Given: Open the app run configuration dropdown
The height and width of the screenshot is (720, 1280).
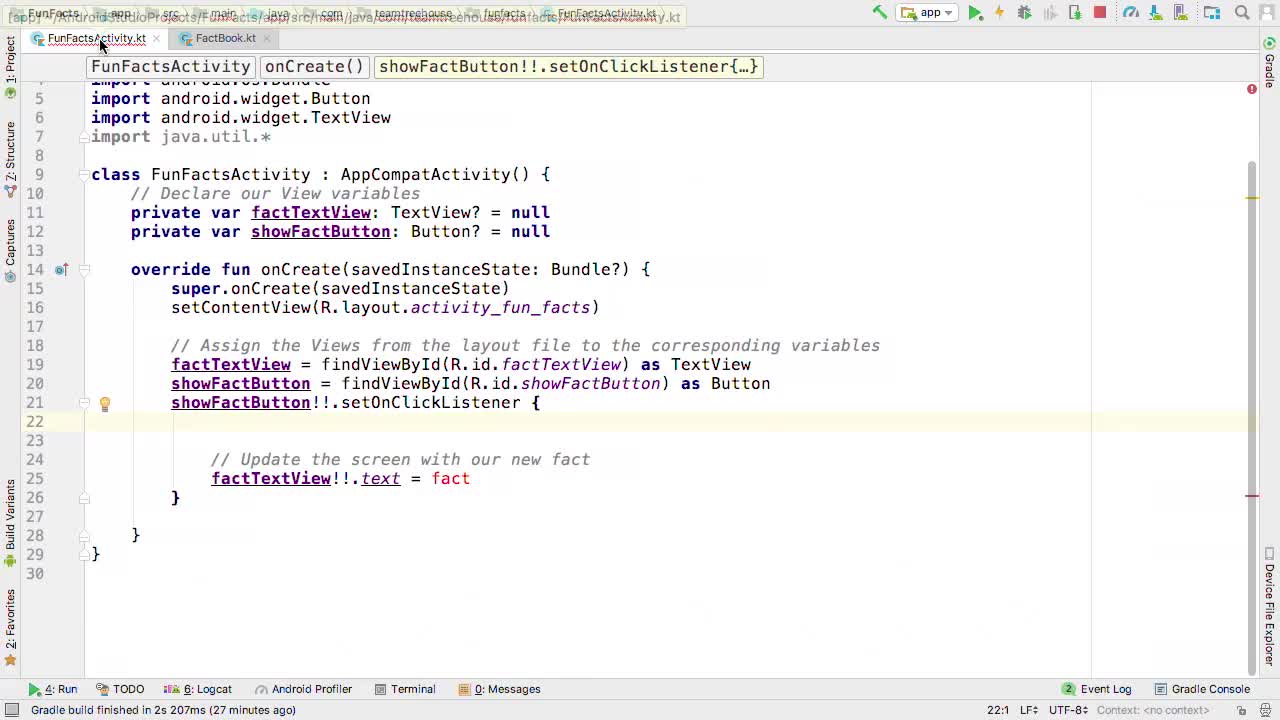Looking at the screenshot, I should click(928, 13).
